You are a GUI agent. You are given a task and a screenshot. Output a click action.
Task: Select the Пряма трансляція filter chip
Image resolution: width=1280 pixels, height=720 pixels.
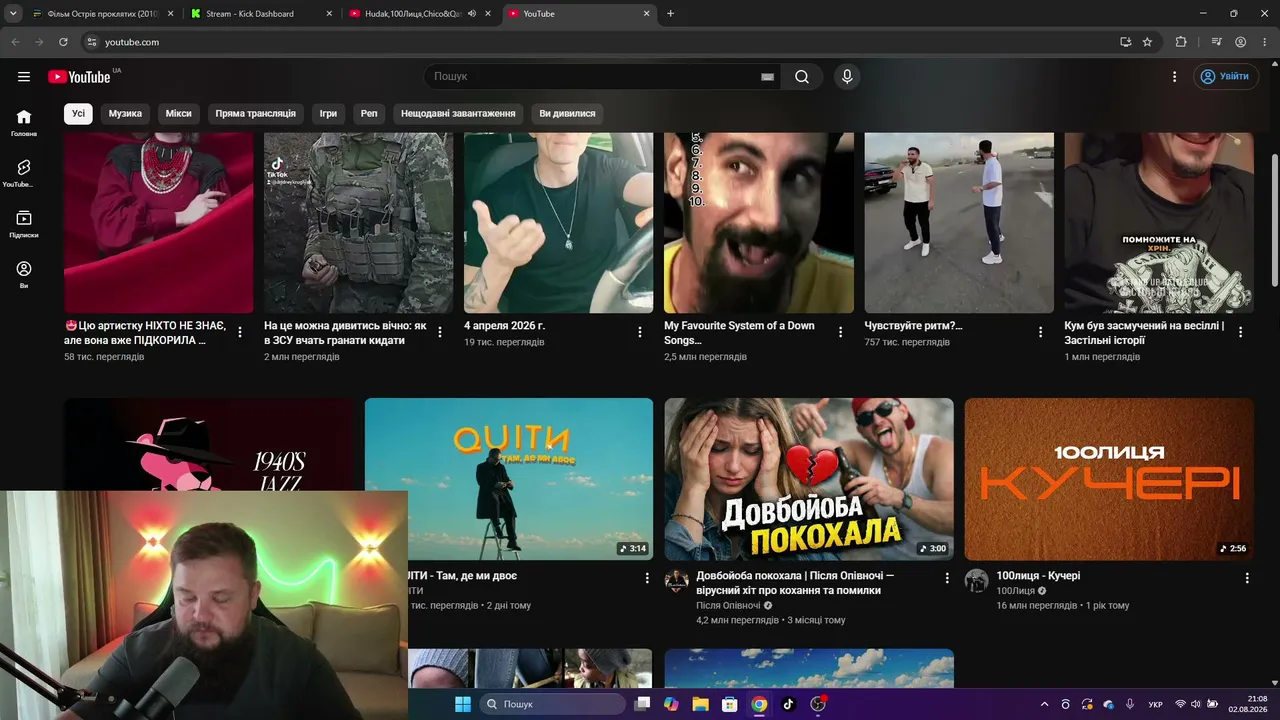point(255,114)
